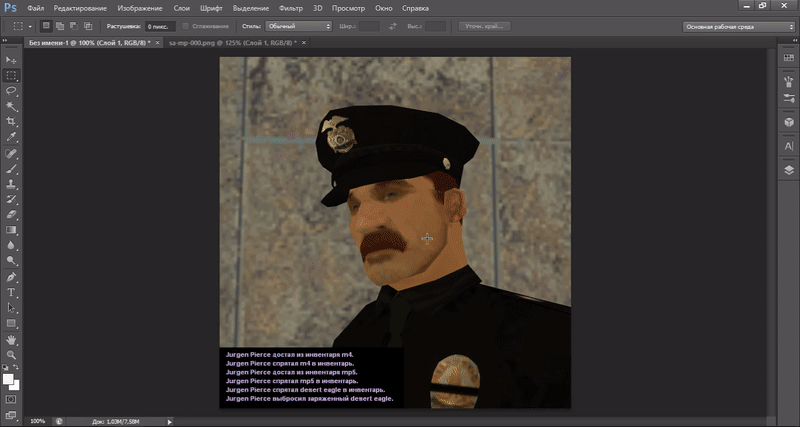This screenshot has height=427, width=800.
Task: Select the Magic Wand tool
Action: point(11,106)
